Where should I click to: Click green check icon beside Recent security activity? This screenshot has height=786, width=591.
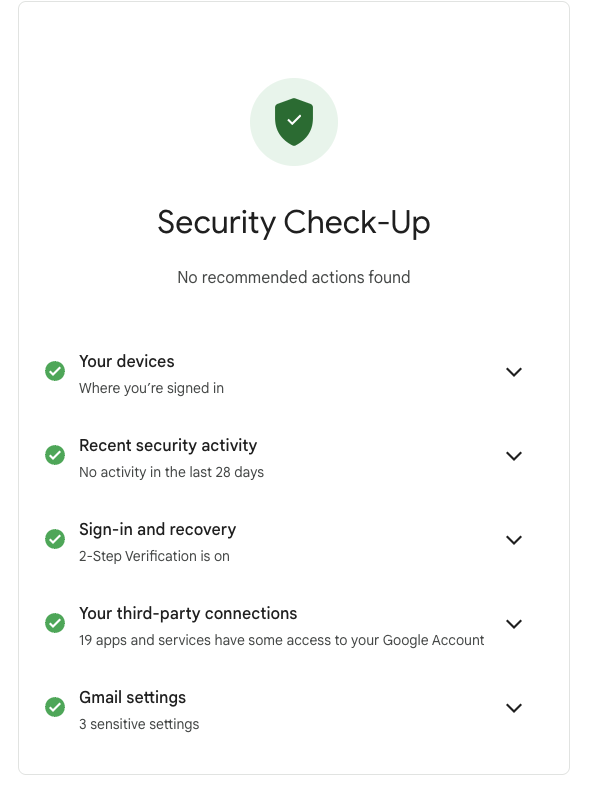pos(55,455)
